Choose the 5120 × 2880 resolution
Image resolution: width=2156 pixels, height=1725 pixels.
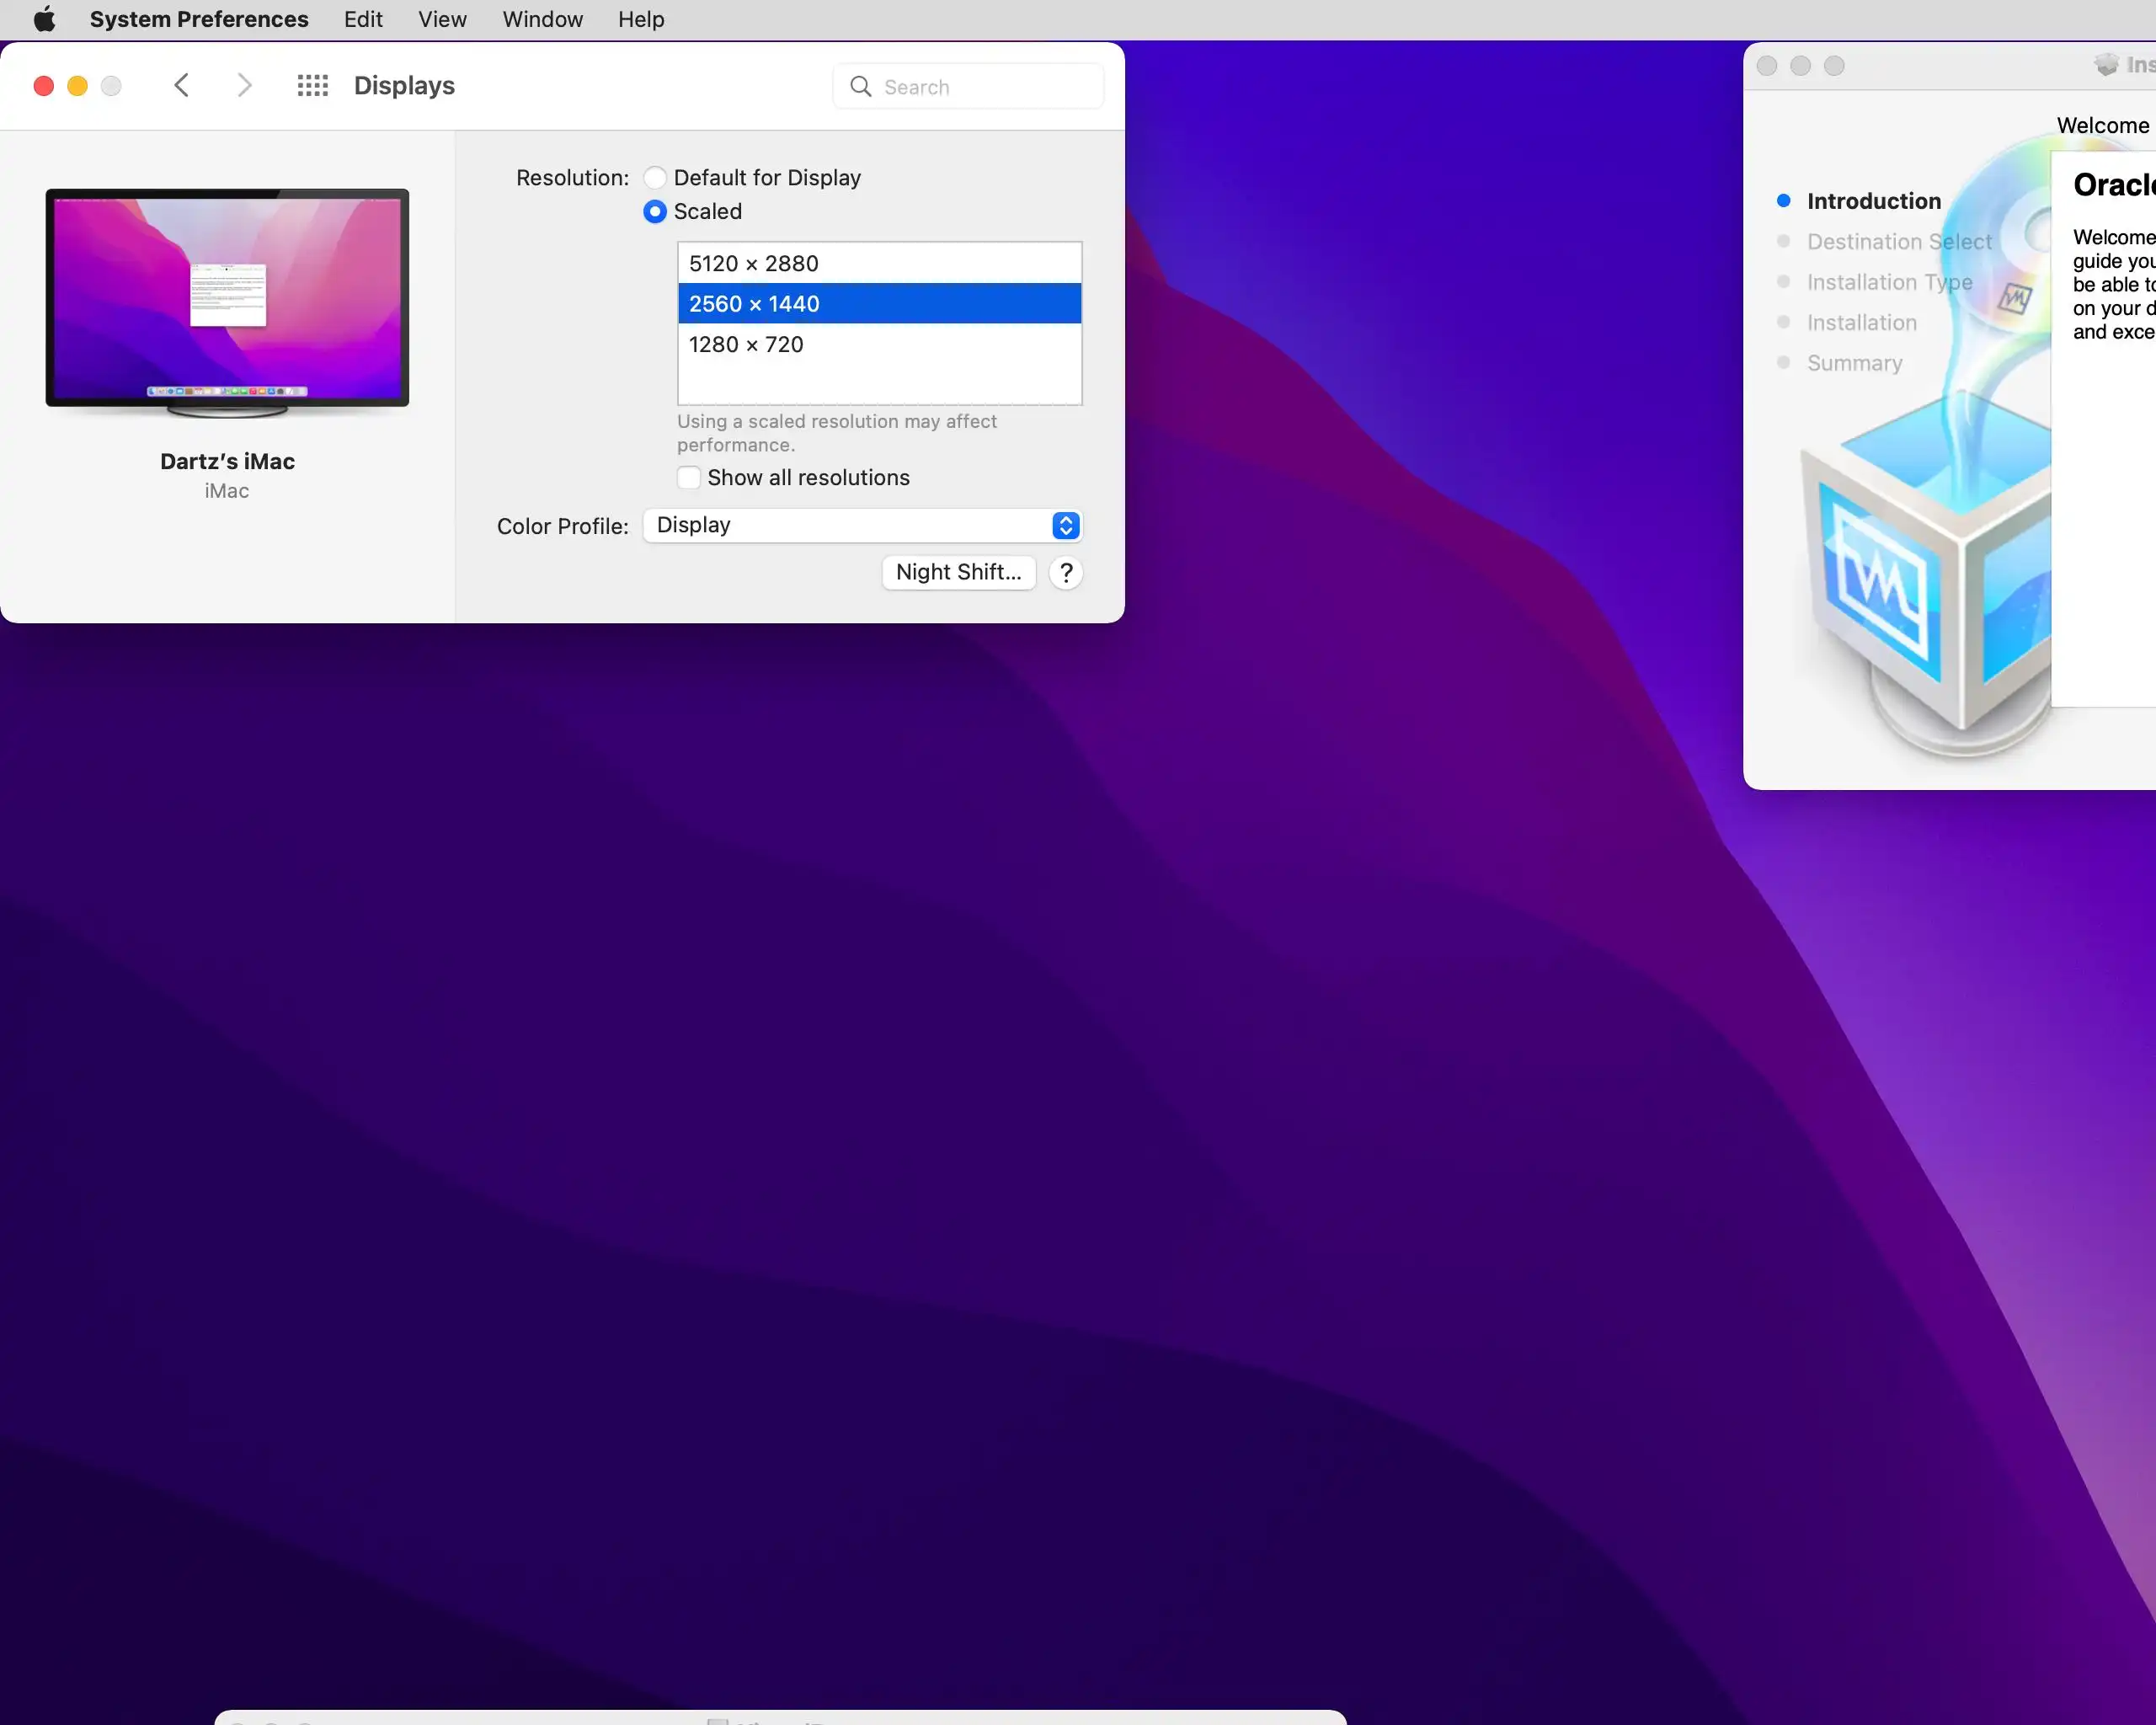(x=754, y=264)
